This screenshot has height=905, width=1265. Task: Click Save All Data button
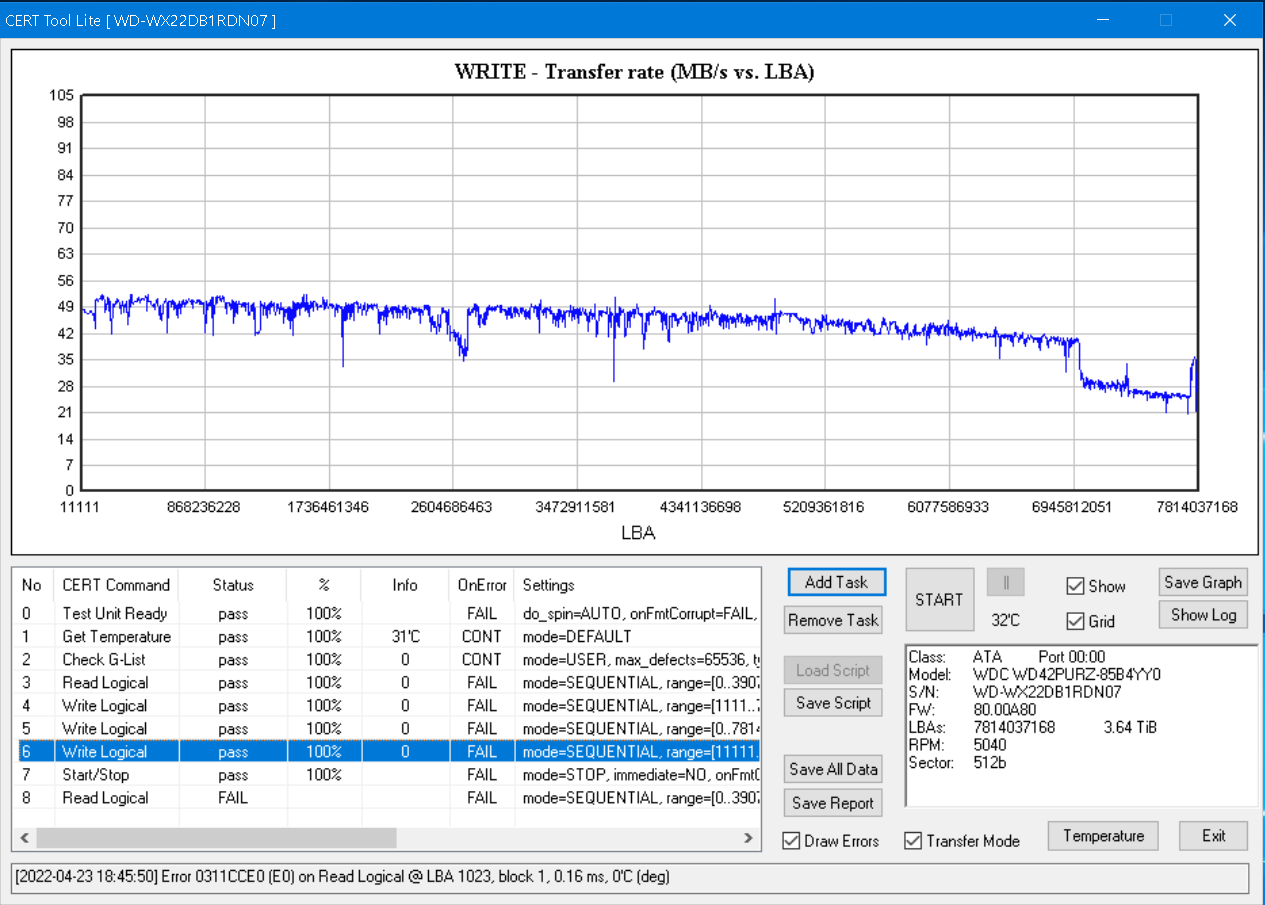tap(833, 769)
